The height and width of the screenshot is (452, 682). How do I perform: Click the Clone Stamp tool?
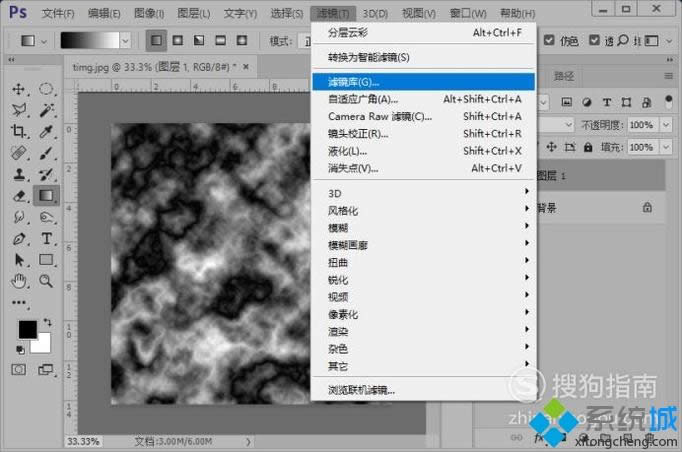tap(19, 174)
